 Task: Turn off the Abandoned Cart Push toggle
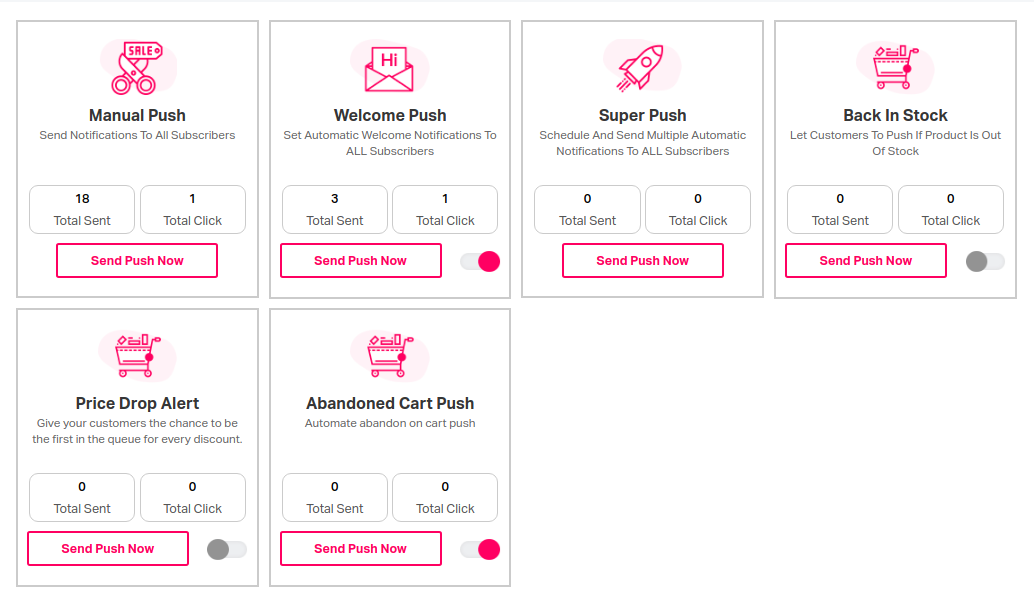coord(480,549)
